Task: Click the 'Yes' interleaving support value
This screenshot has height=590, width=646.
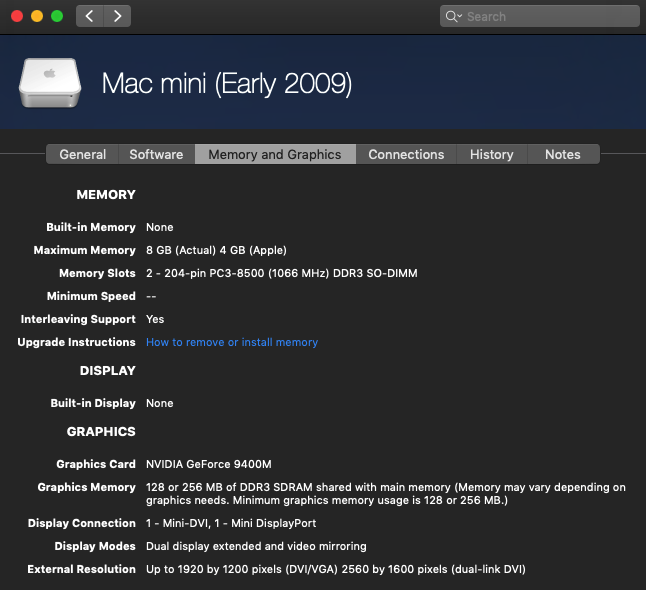Action: 155,319
